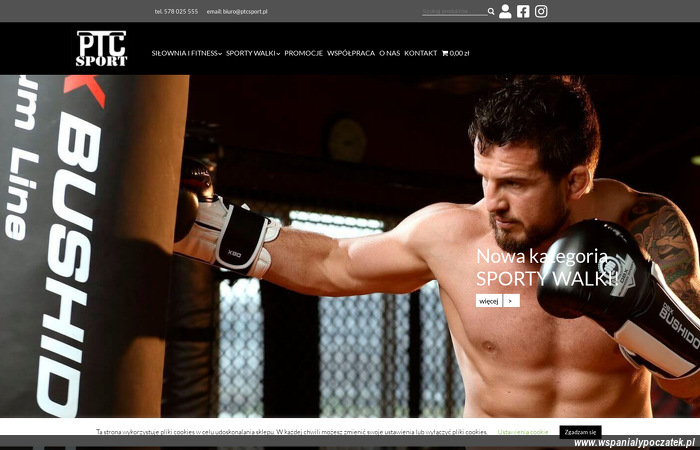700x450 pixels.
Task: Focus the product search field
Action: coord(454,12)
